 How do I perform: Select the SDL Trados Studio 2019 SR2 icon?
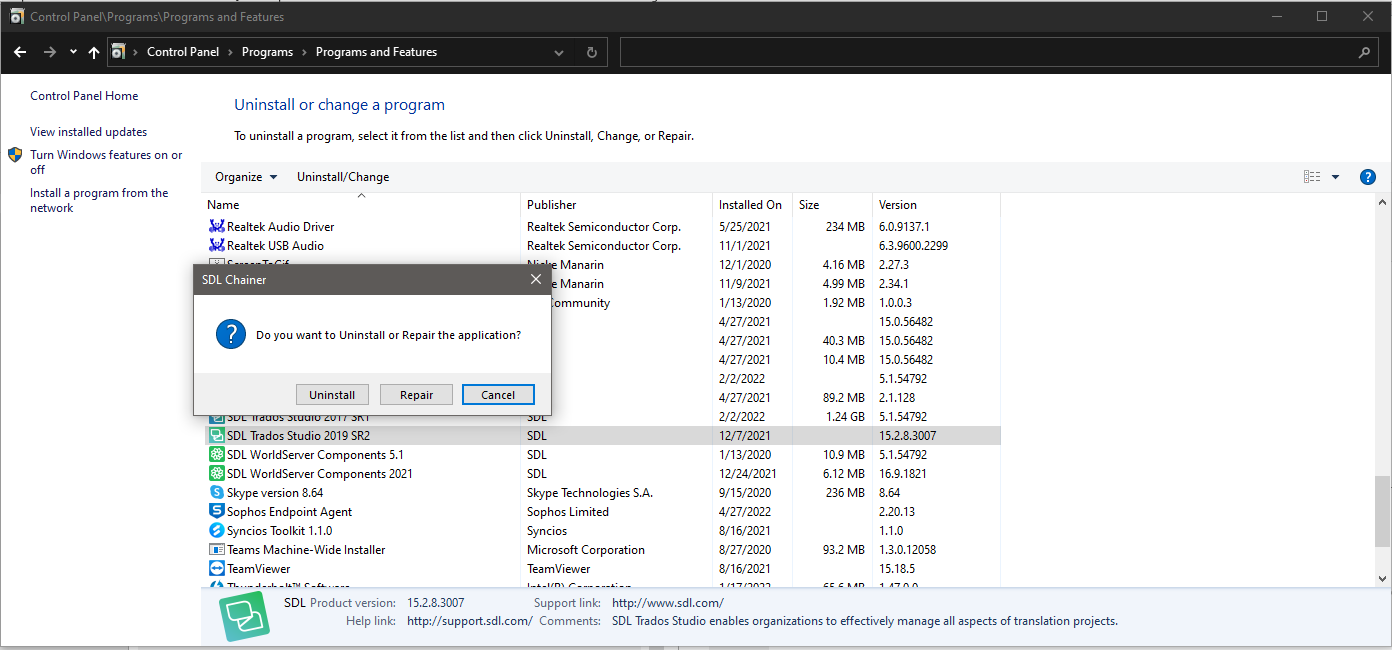217,435
